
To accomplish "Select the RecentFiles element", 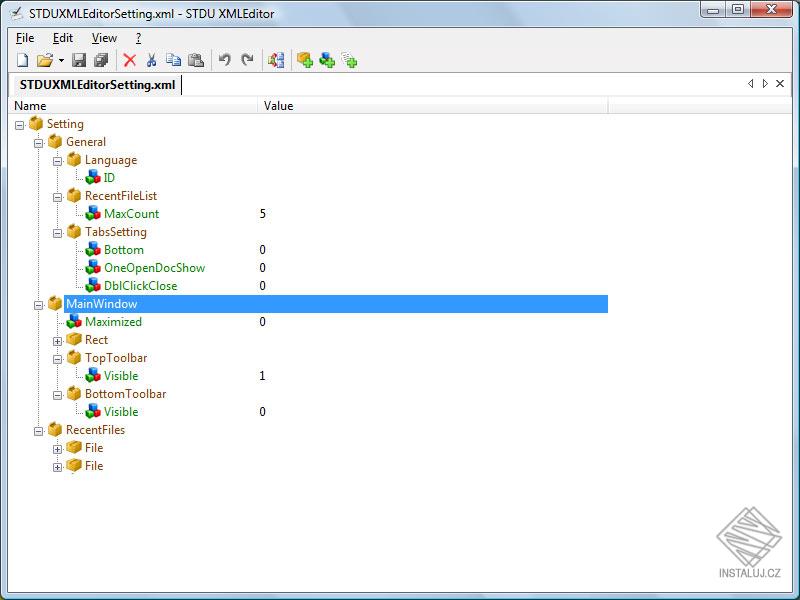I will pos(95,430).
